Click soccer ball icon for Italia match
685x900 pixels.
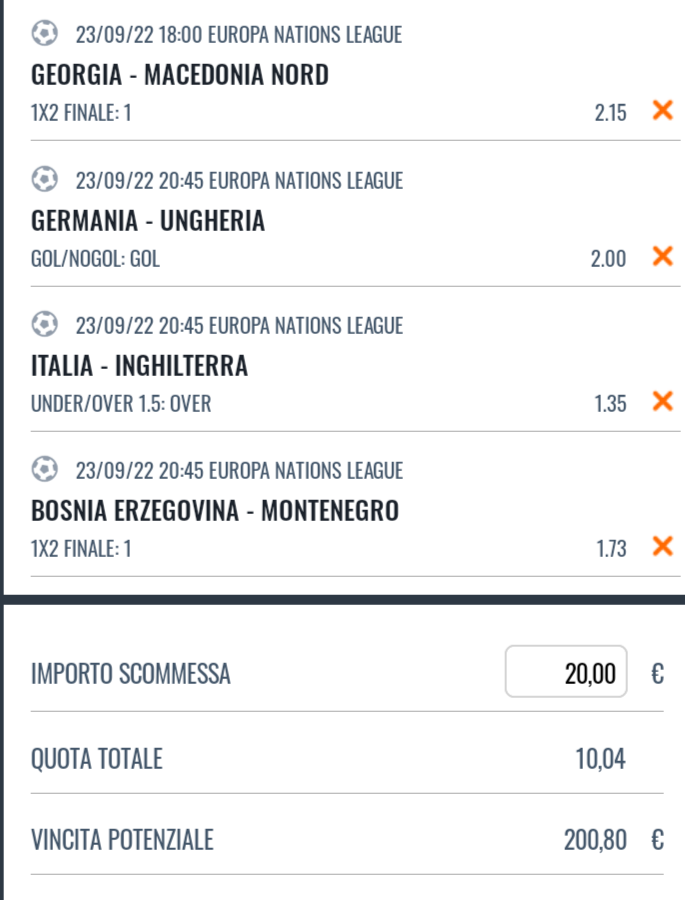(x=44, y=324)
